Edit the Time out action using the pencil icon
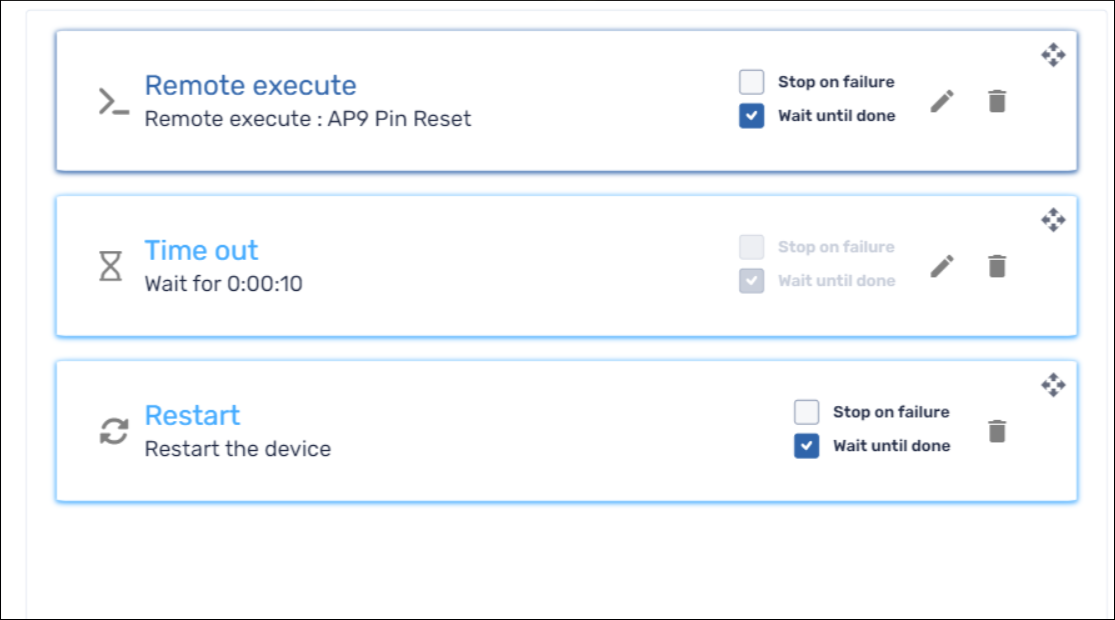1115x620 pixels. tap(941, 266)
